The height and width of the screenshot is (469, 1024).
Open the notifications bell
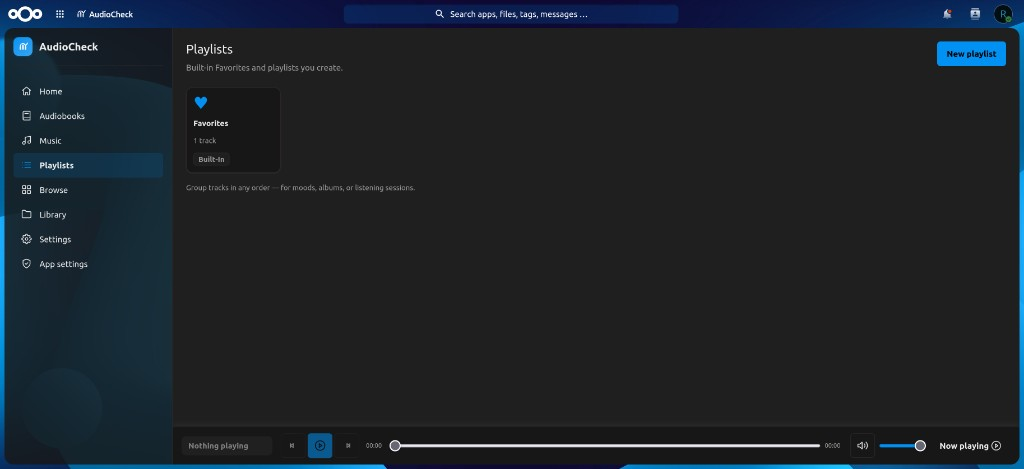click(947, 14)
